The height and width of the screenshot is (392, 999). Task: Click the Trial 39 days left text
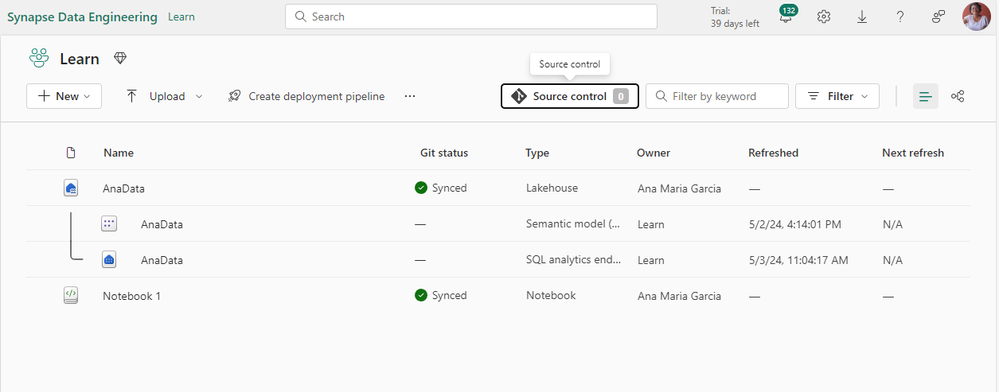(x=735, y=17)
